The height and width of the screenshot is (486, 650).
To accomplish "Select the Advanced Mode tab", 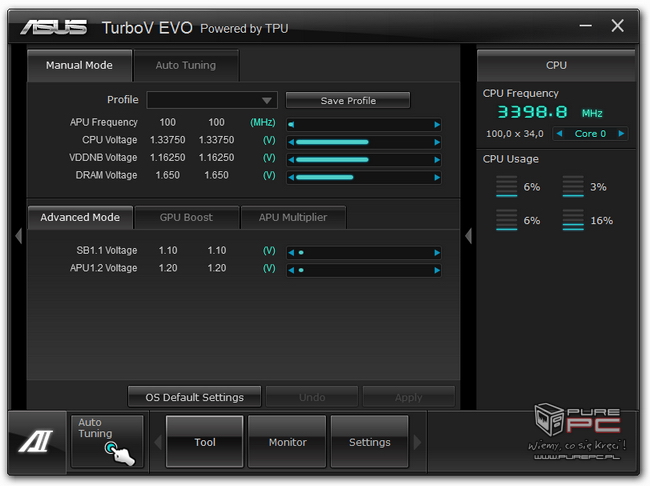I will pos(80,217).
